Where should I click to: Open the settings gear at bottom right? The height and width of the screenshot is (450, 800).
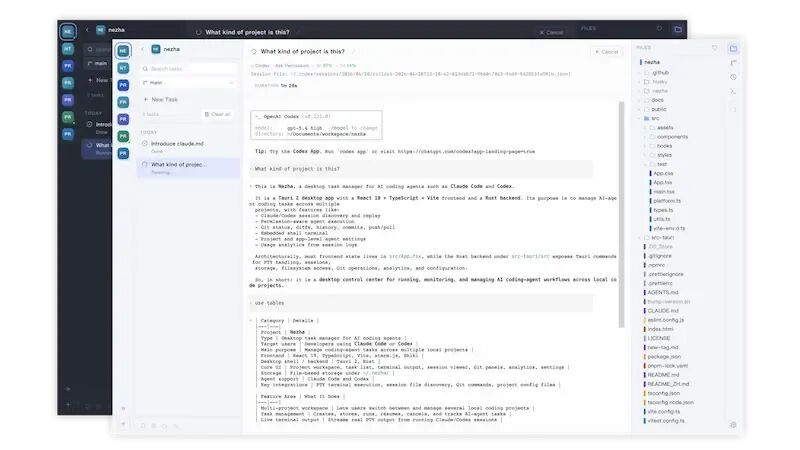coord(733,424)
